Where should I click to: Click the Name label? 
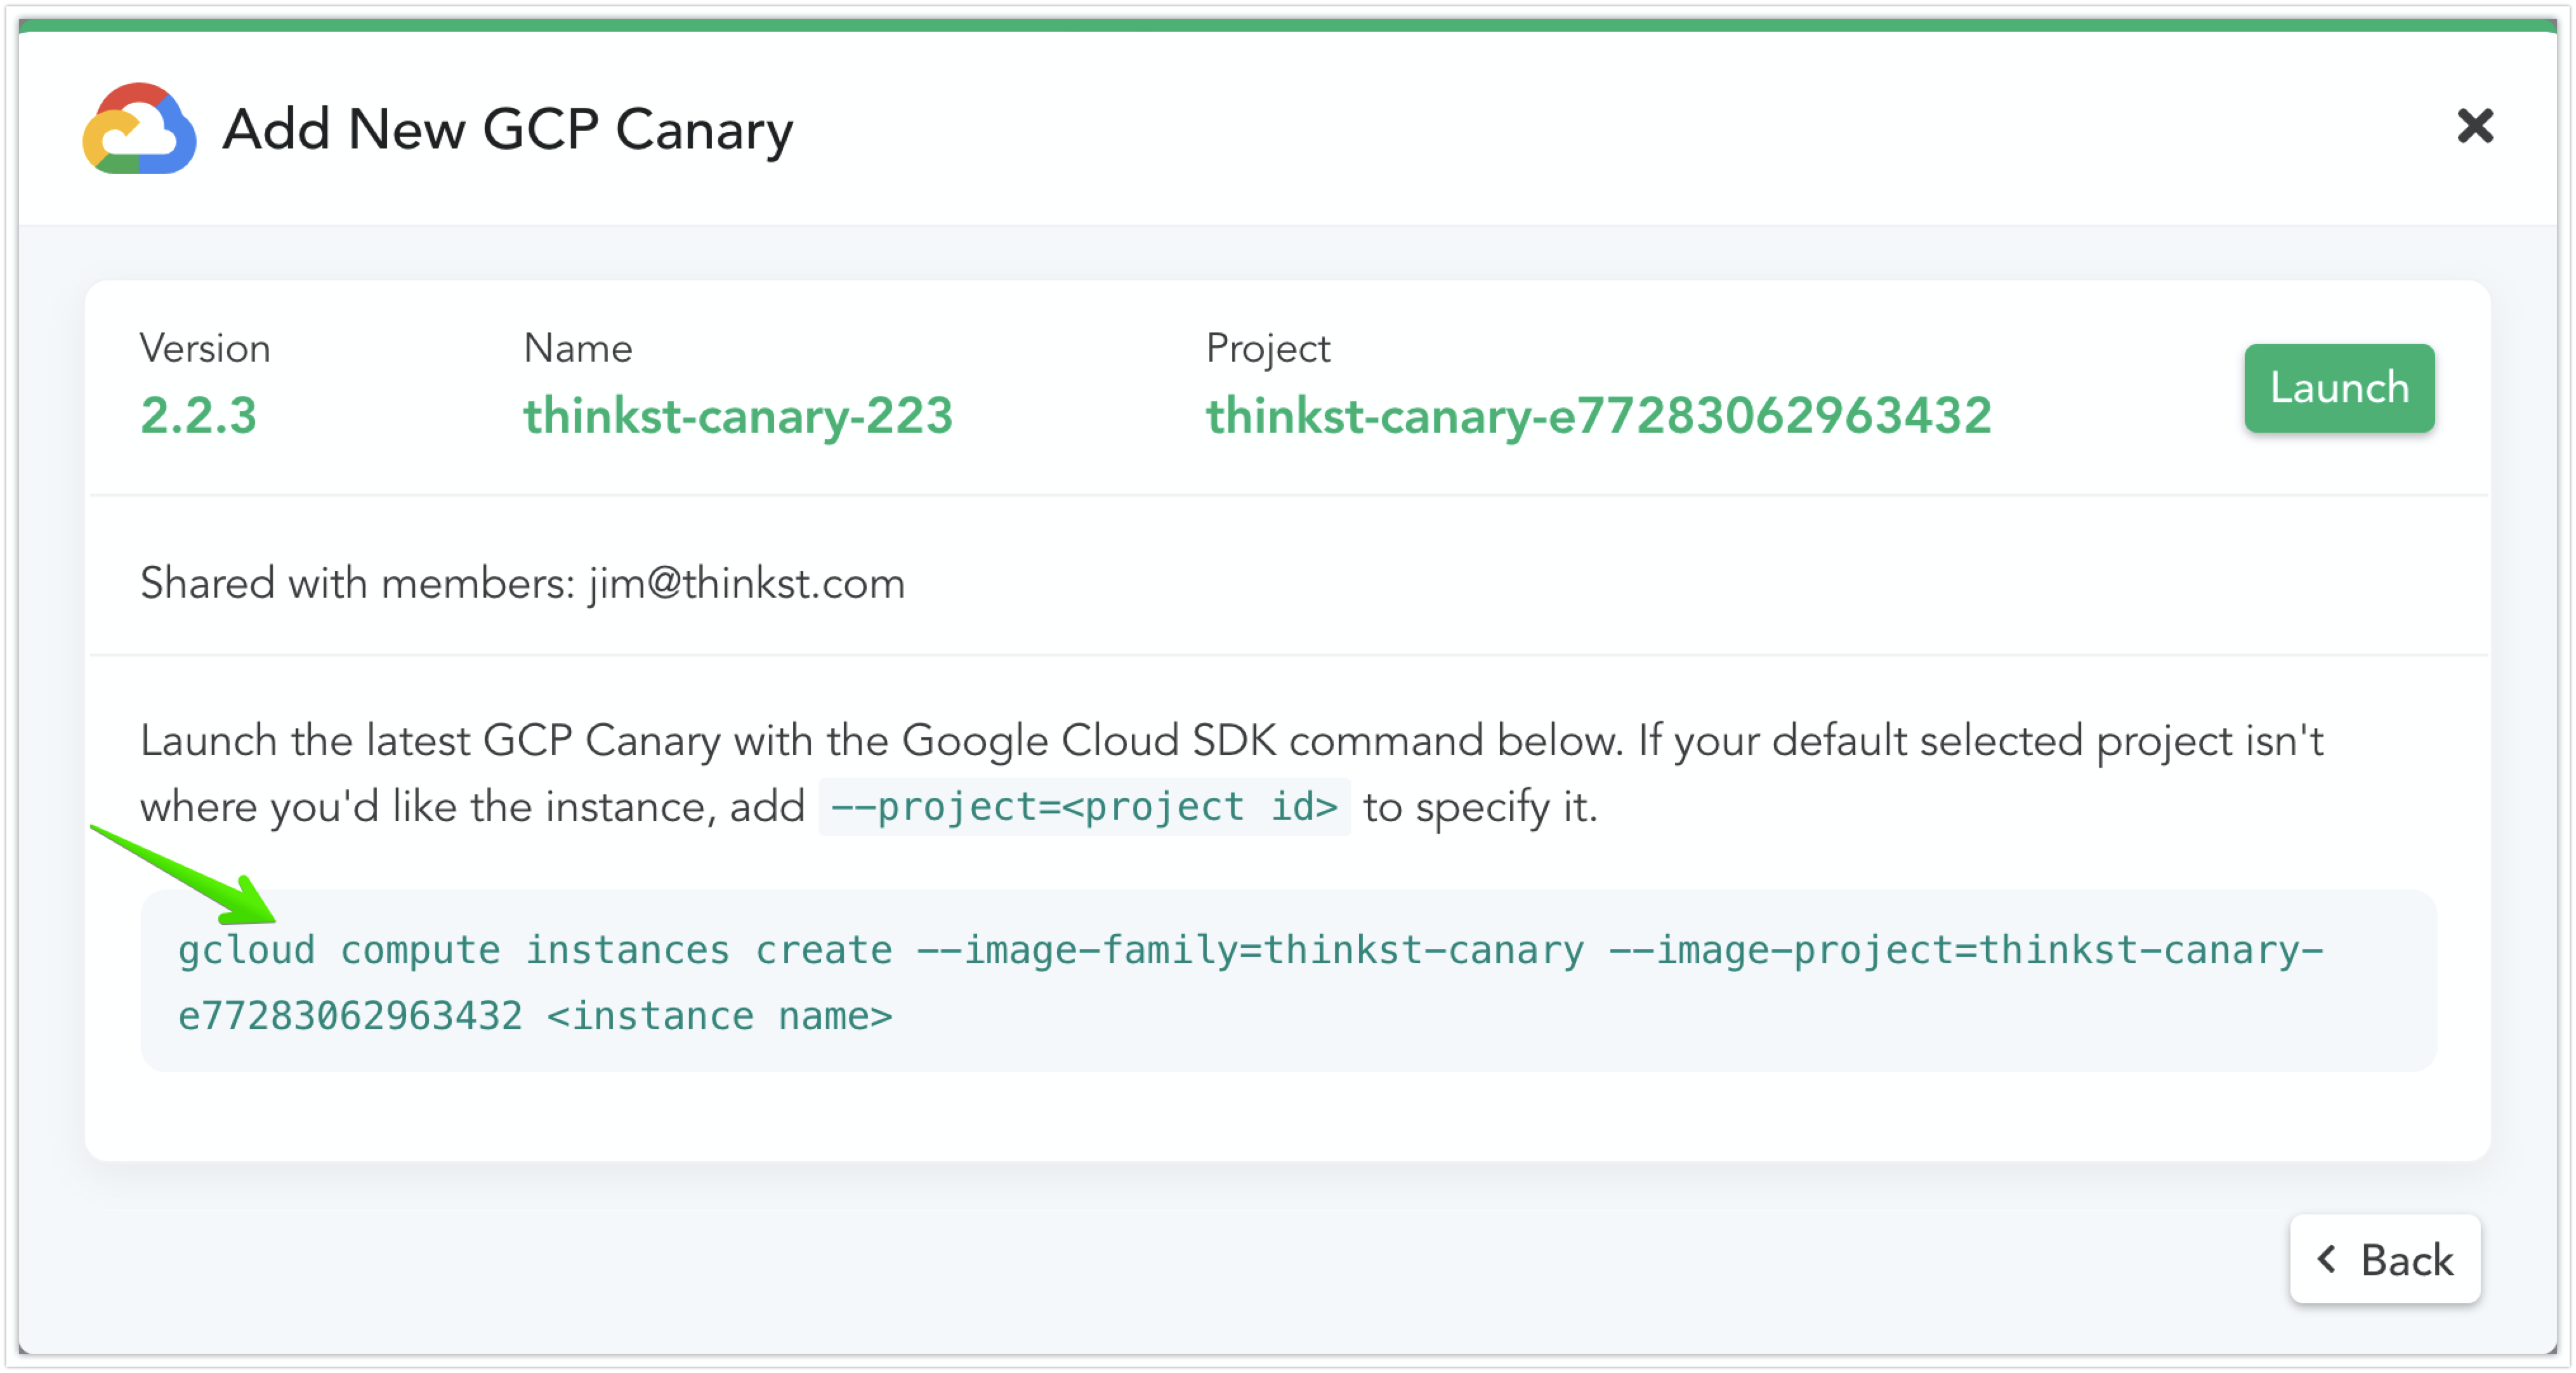[578, 348]
